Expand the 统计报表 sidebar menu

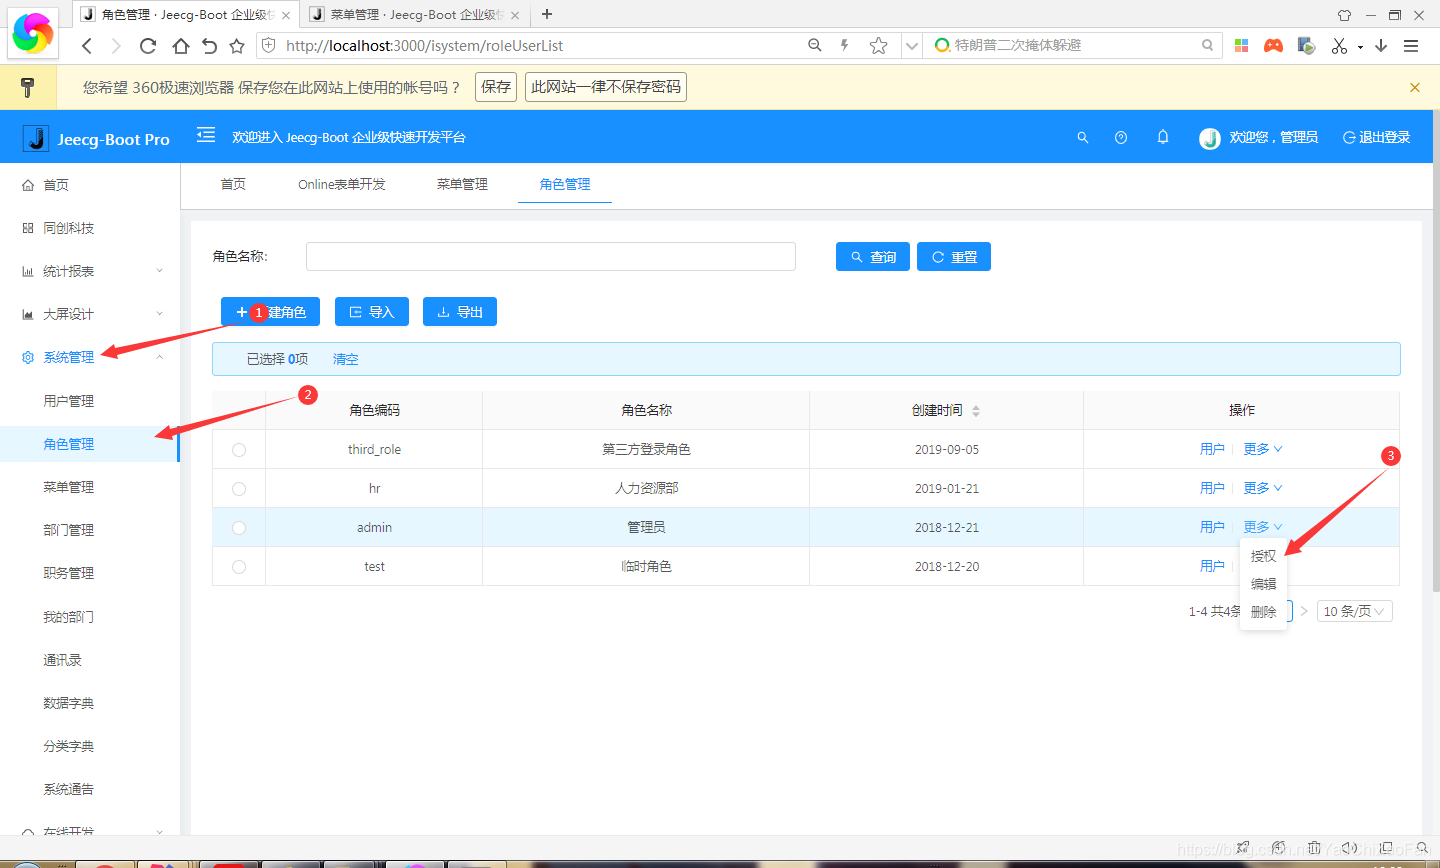90,271
